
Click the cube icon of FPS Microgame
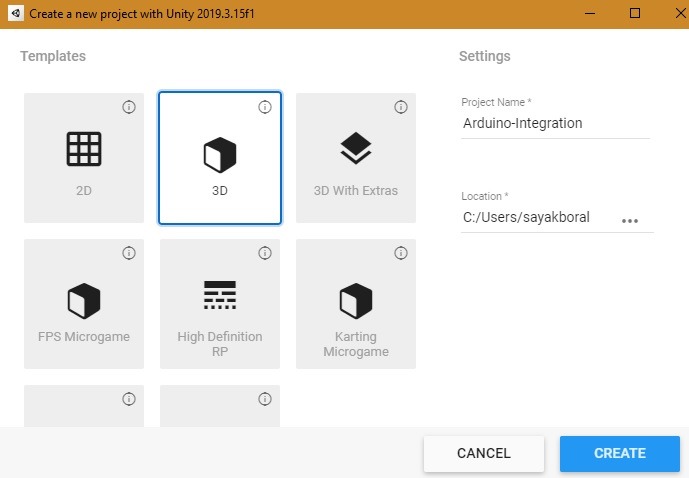[84, 301]
